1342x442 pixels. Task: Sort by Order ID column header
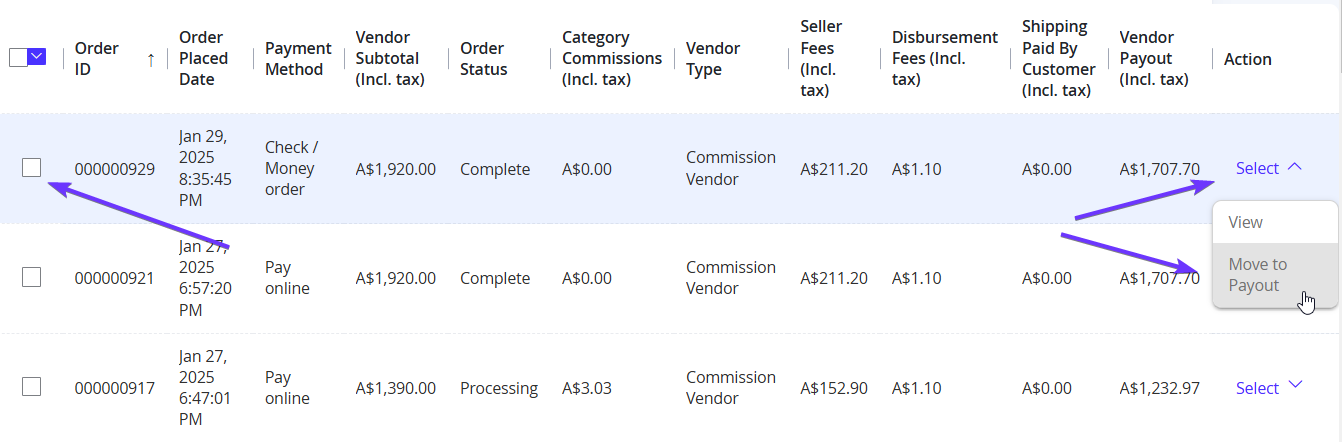click(97, 59)
